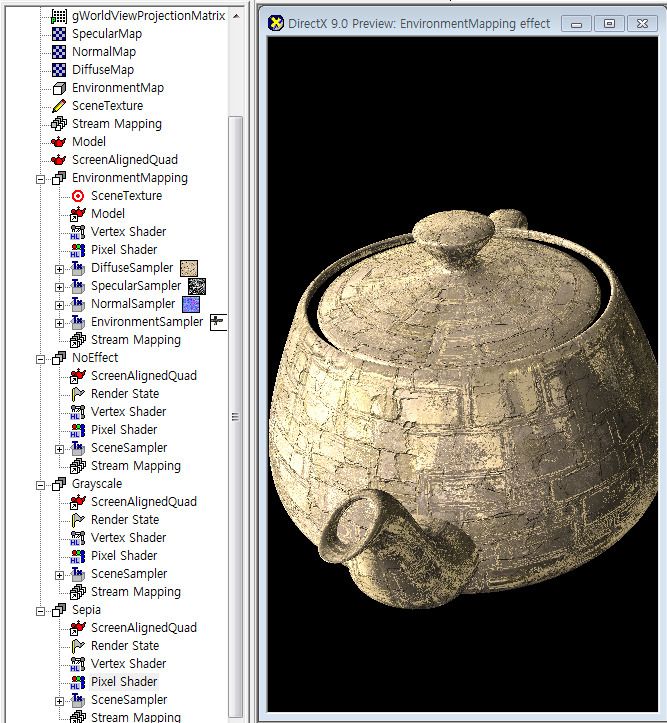667x723 pixels.
Task: Click the red teapot icon for top-level Model
Action: [59, 142]
